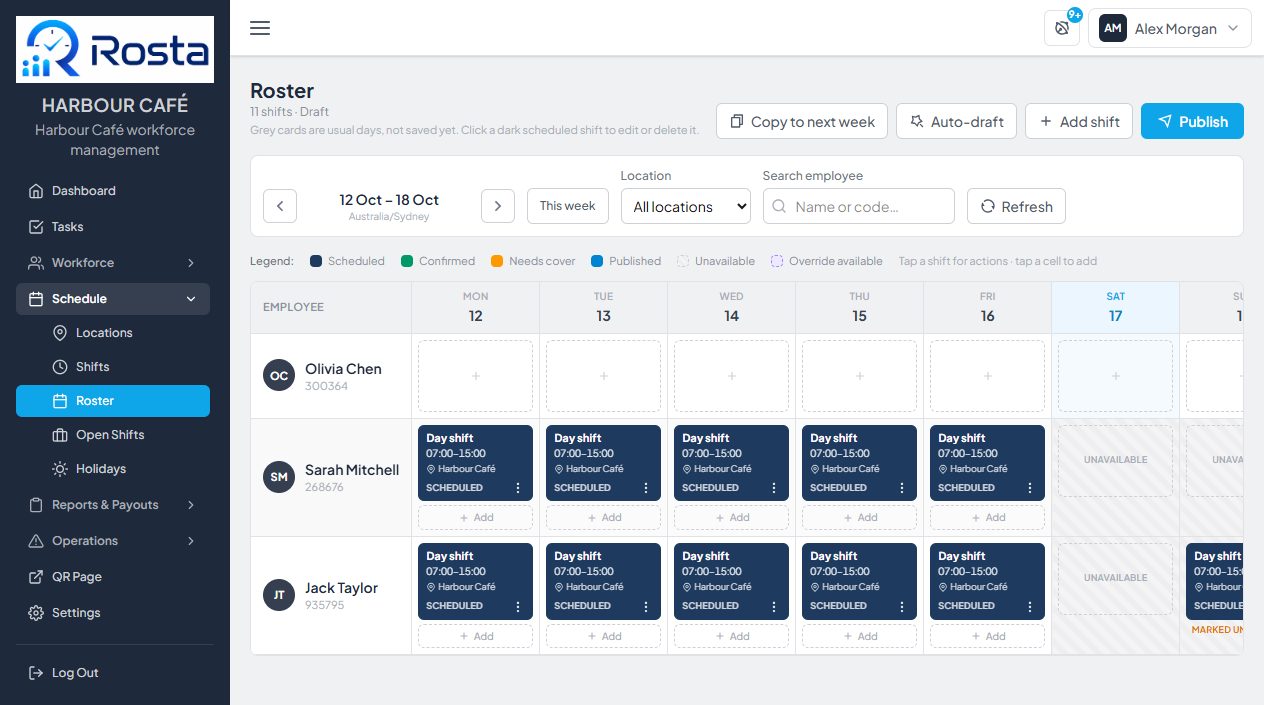Click the Published legend color swatch
Image resolution: width=1264 pixels, height=705 pixels.
[597, 261]
